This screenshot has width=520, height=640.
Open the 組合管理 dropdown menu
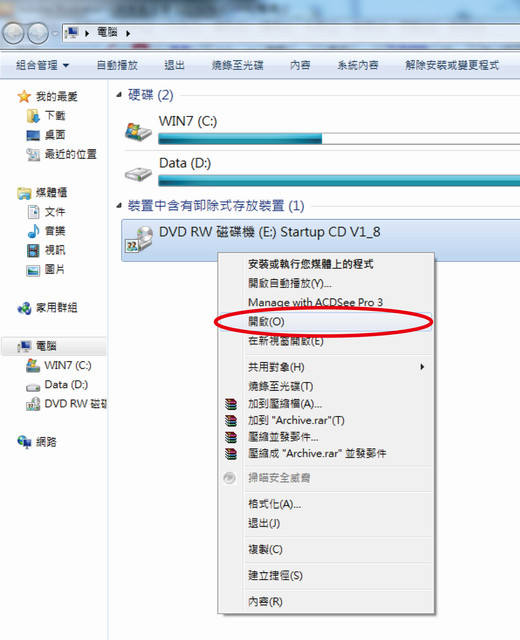43,65
